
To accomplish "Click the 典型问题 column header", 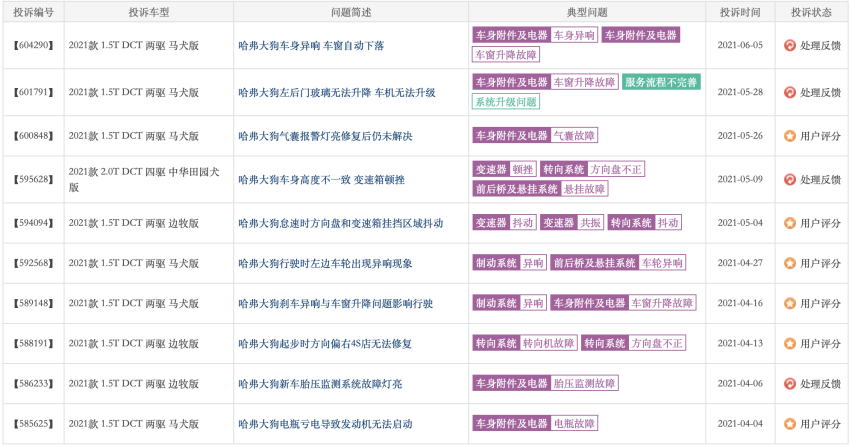I will (587, 12).
